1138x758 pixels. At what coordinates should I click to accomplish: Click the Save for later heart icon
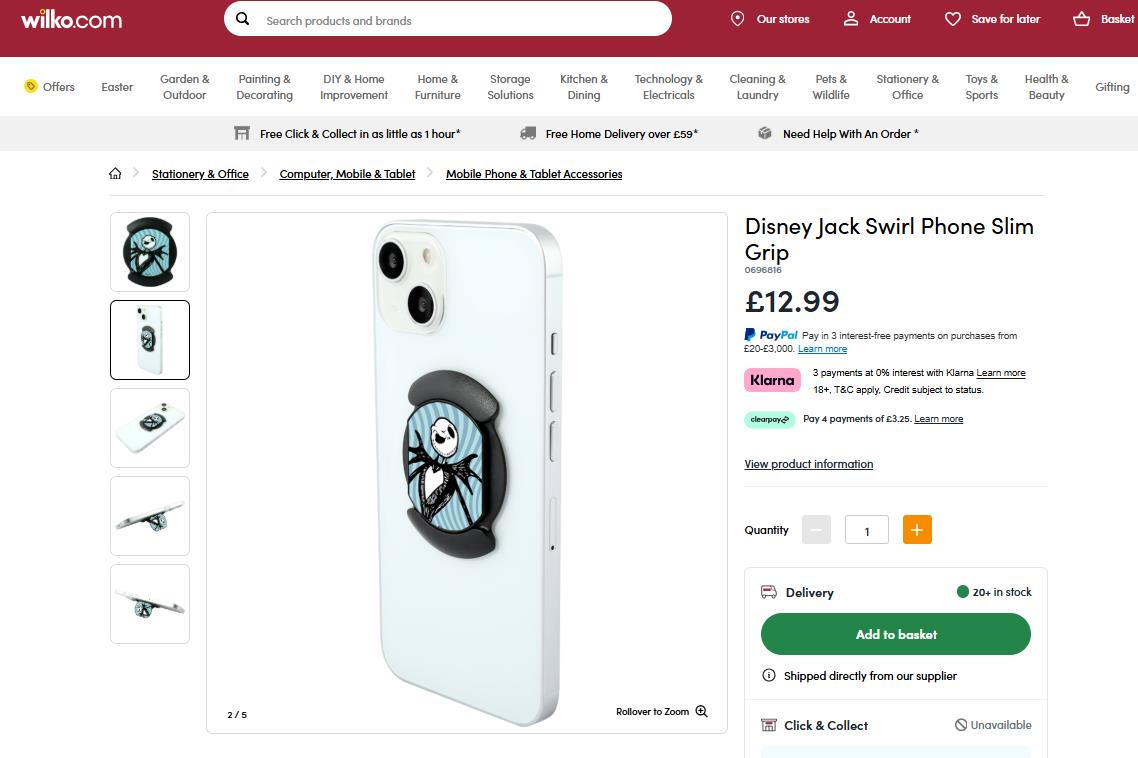pos(953,19)
